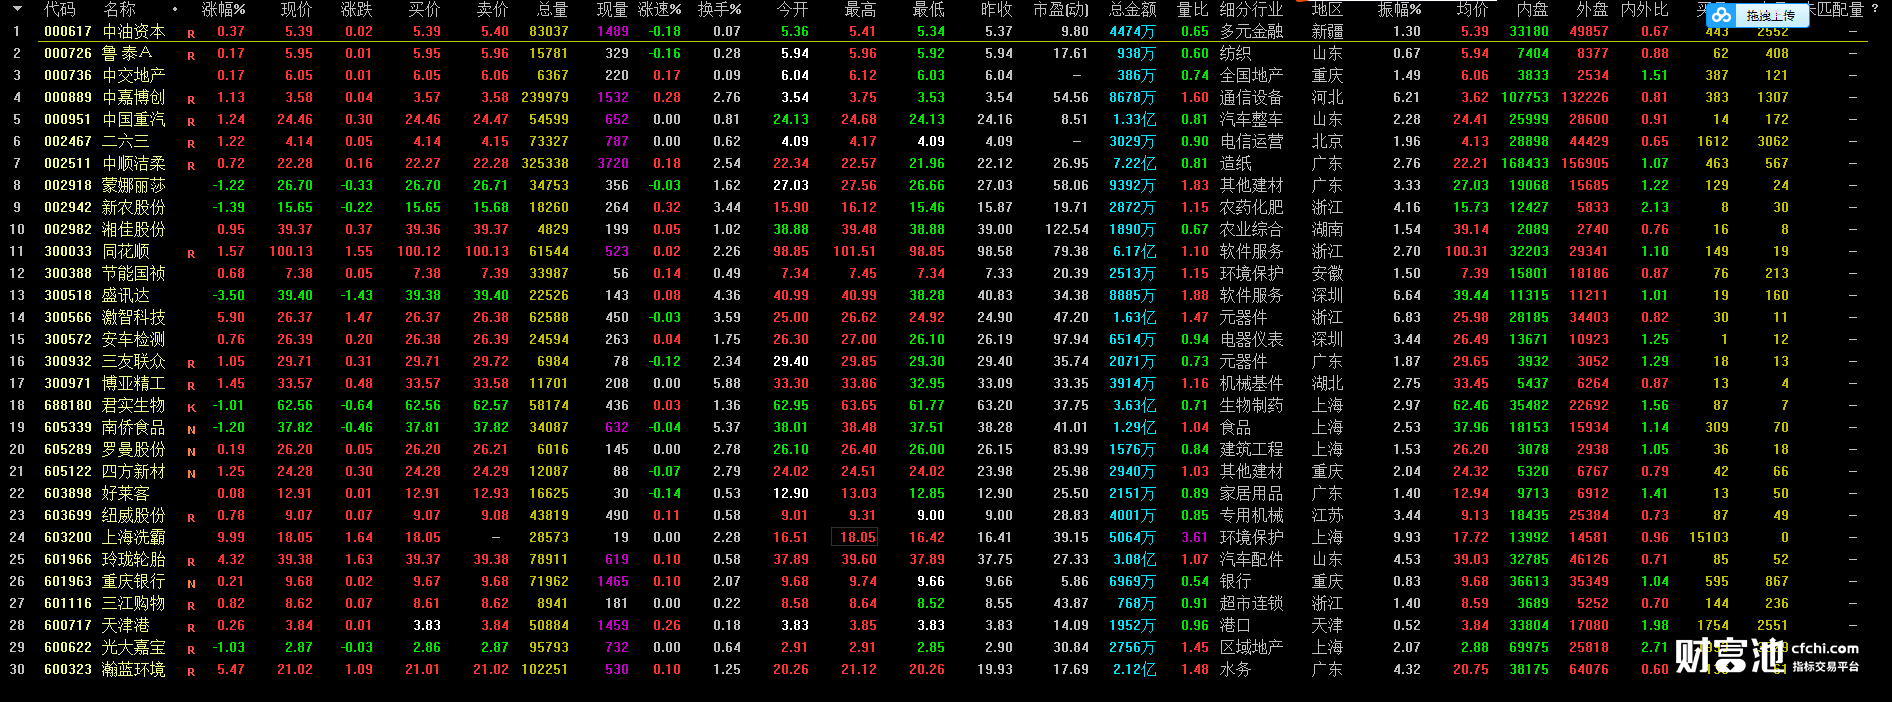Image resolution: width=1892 pixels, height=702 pixels.
Task: Sort by the 涨幅% column header
Action: pos(223,9)
